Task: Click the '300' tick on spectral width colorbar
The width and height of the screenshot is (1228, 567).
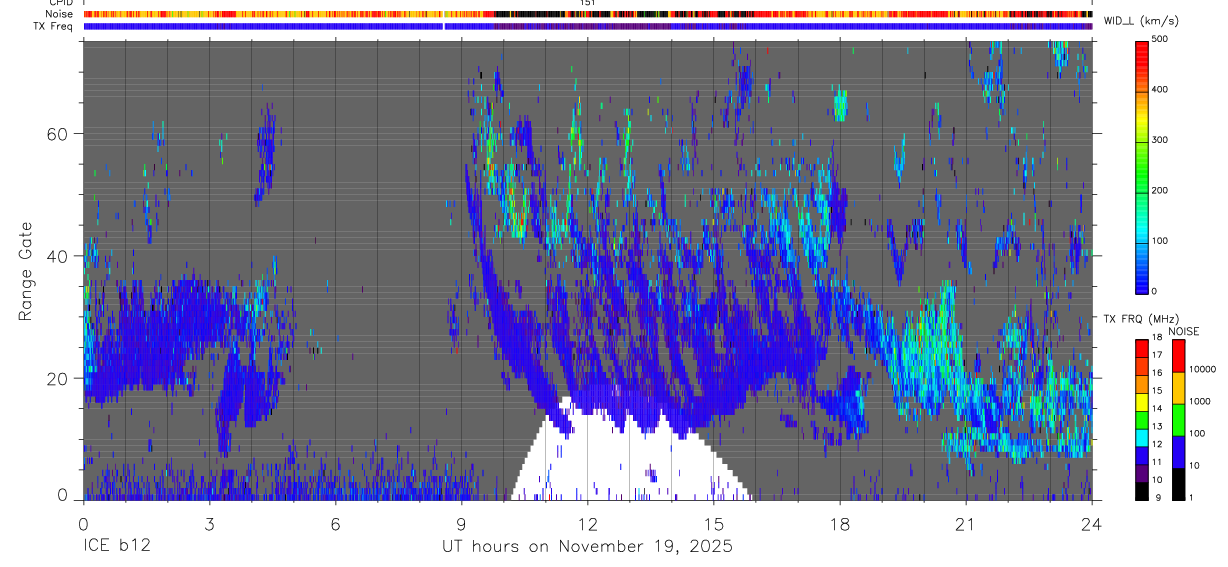Action: coord(1160,140)
